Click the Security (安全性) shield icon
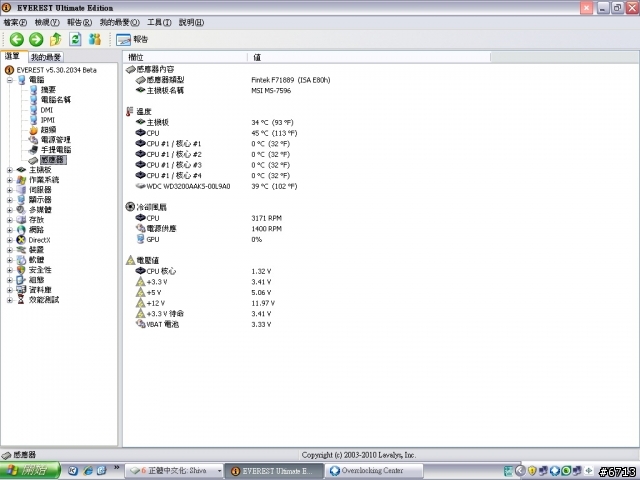Image resolution: width=640 pixels, height=480 pixels. [x=21, y=270]
